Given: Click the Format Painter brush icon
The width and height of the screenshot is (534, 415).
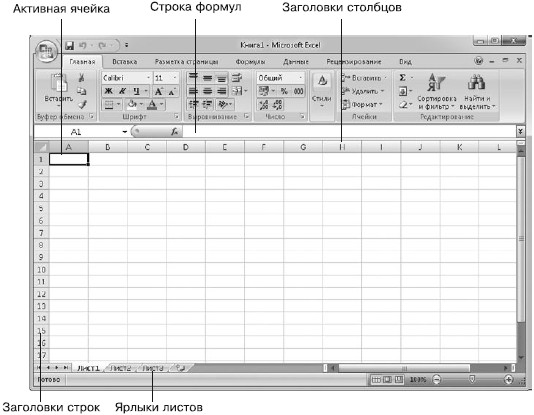Looking at the screenshot, I should tap(82, 105).
